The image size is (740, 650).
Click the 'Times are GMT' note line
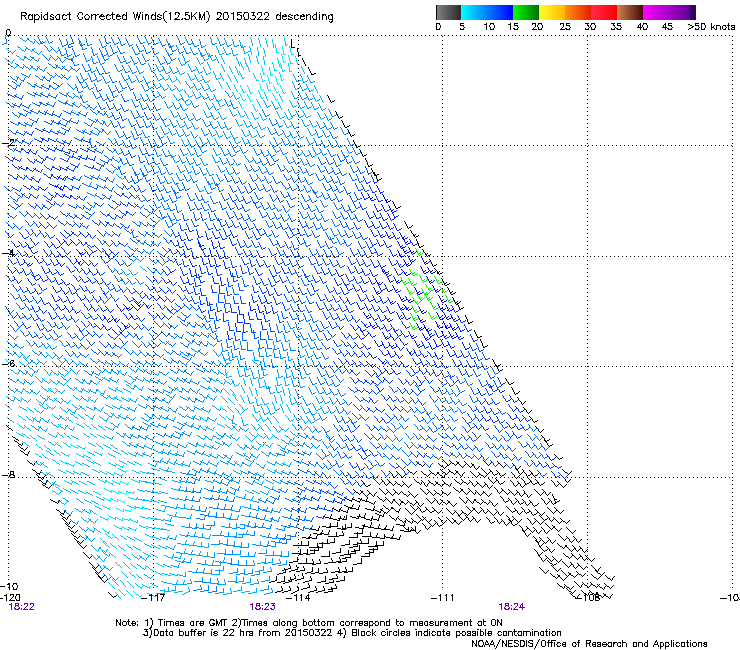tap(309, 623)
